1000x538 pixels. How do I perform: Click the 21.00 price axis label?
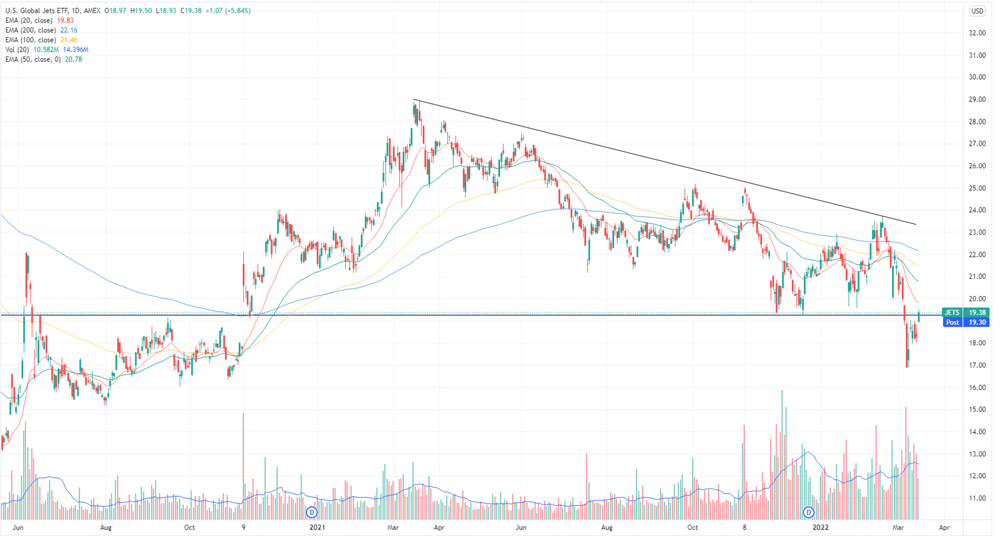pos(977,277)
